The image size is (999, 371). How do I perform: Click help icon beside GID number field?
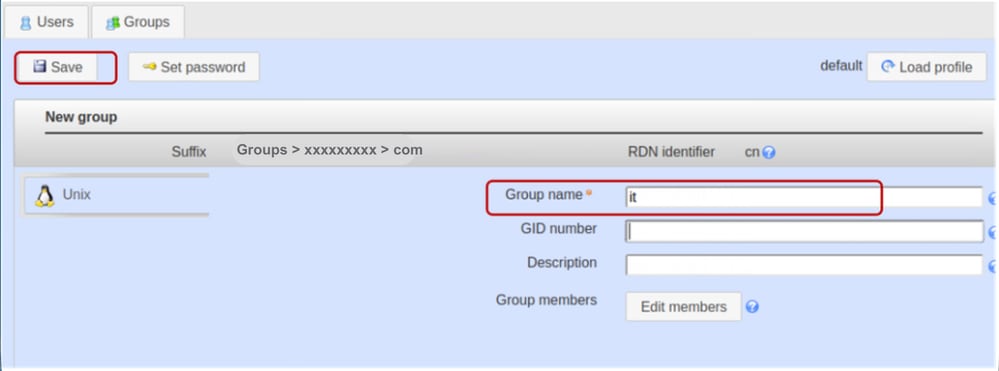click(993, 233)
